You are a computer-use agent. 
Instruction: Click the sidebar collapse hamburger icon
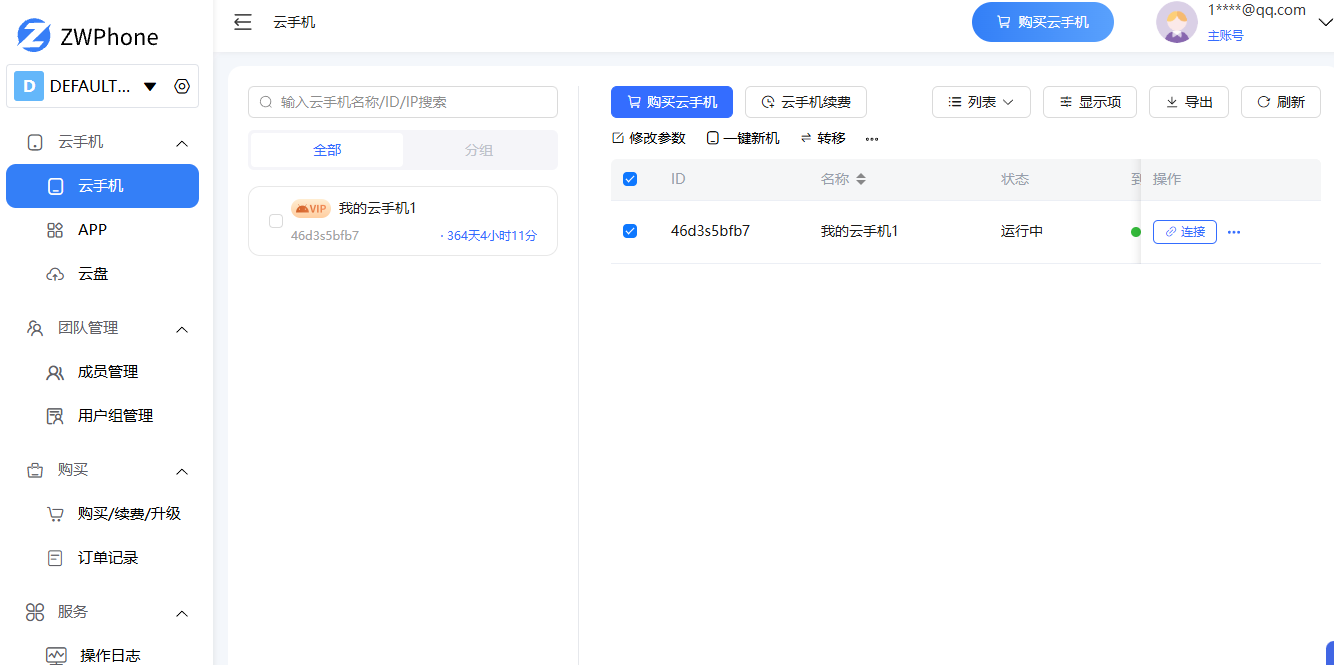pos(242,22)
